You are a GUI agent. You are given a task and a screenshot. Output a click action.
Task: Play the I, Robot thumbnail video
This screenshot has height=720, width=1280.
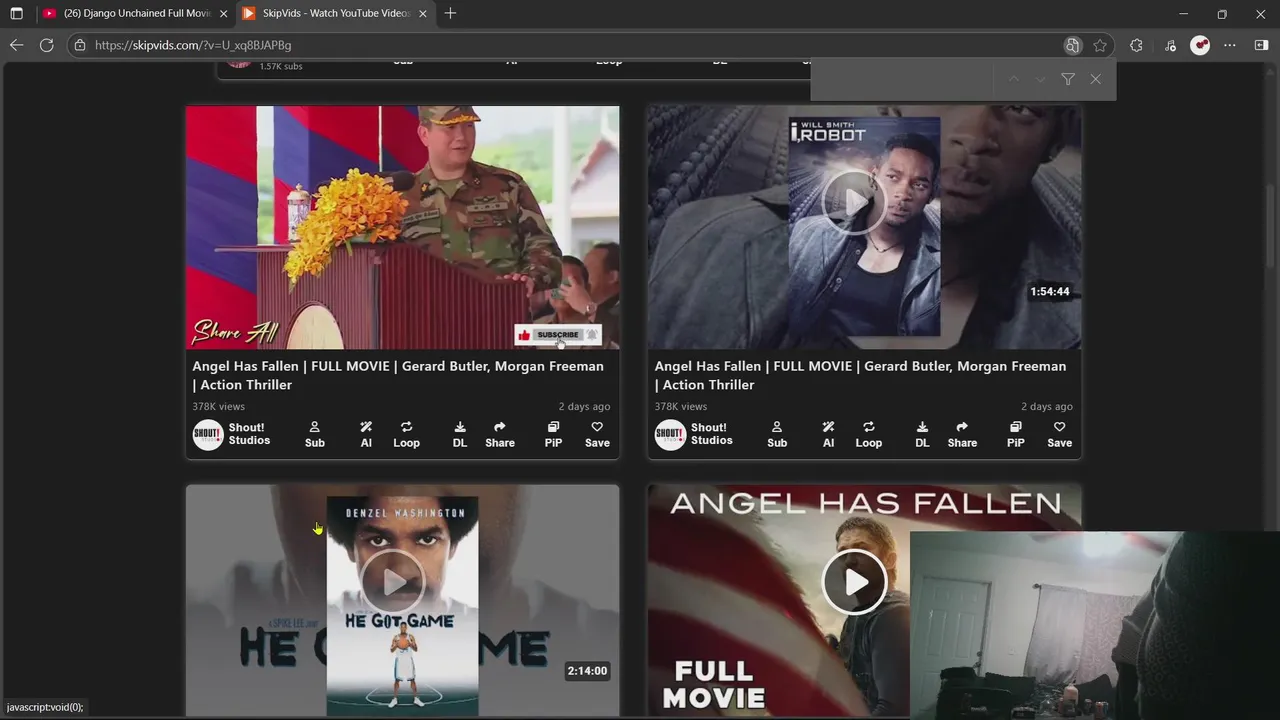[853, 202]
